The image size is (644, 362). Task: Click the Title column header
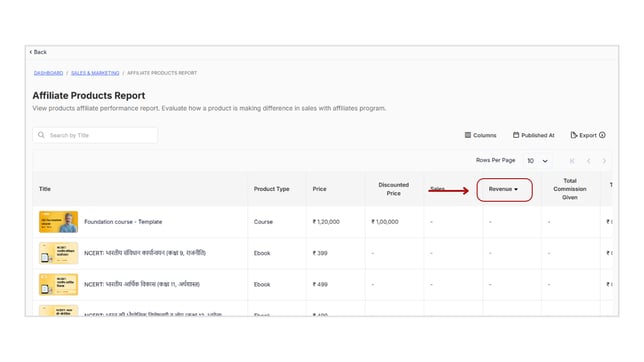point(45,189)
